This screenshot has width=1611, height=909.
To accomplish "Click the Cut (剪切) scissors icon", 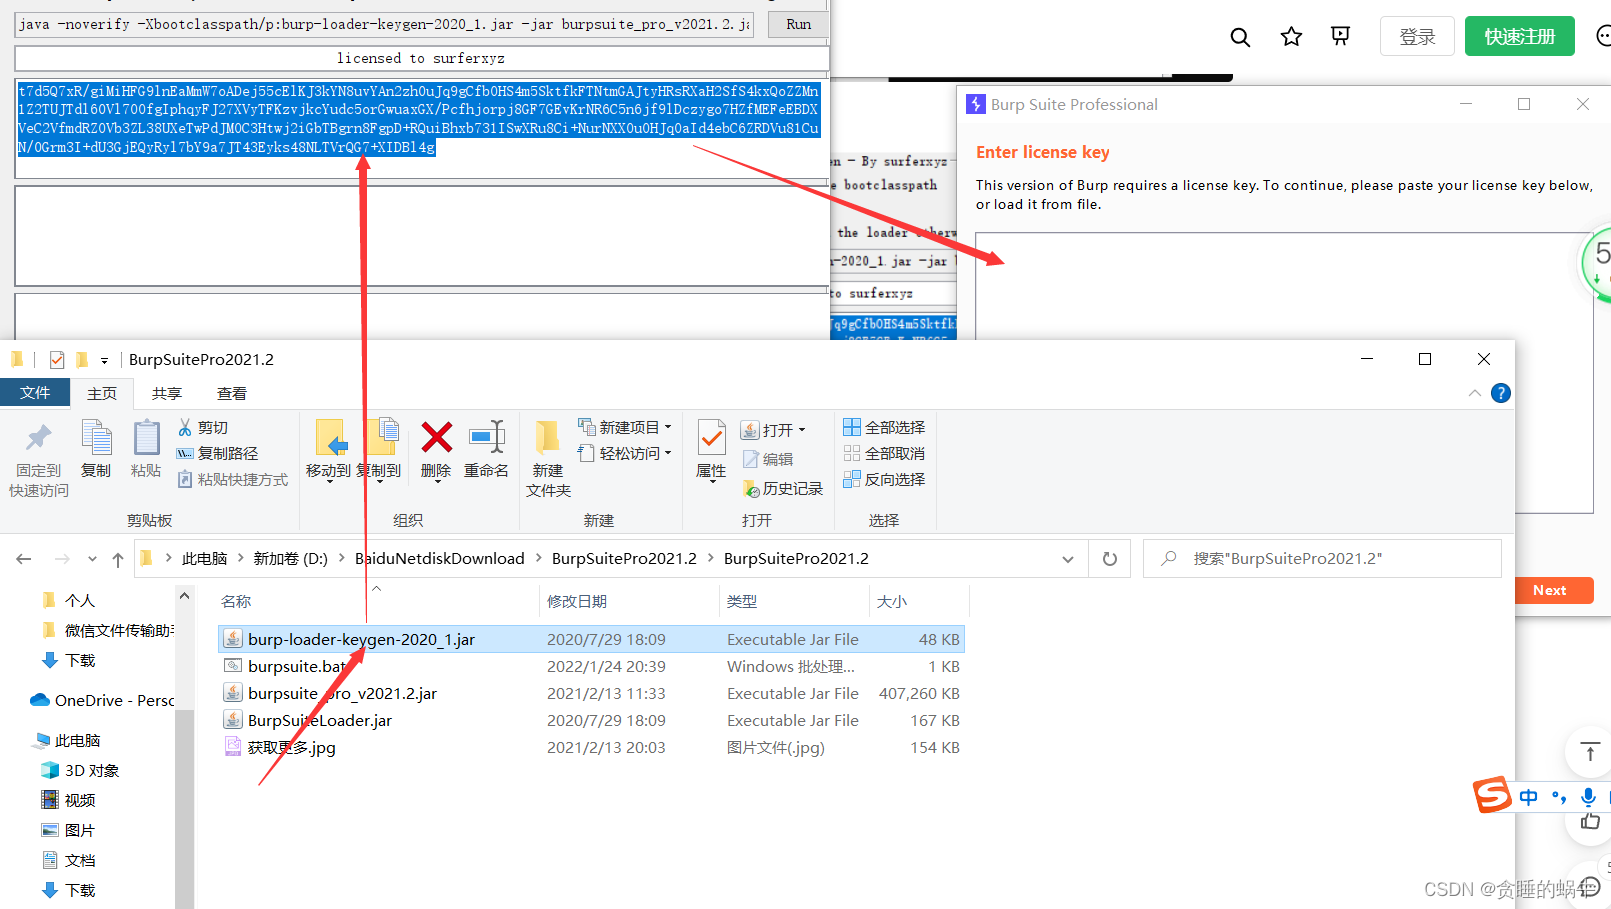I will pyautogui.click(x=185, y=427).
